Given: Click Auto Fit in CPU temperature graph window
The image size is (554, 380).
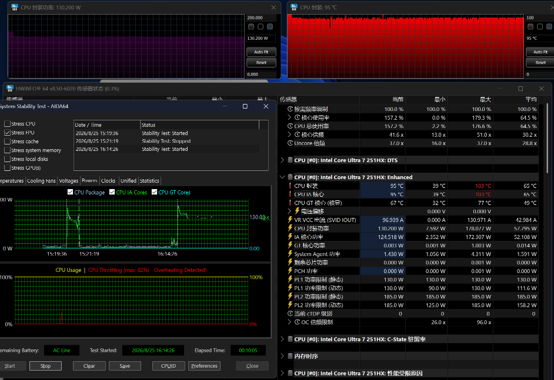Looking at the screenshot, I should 540,52.
